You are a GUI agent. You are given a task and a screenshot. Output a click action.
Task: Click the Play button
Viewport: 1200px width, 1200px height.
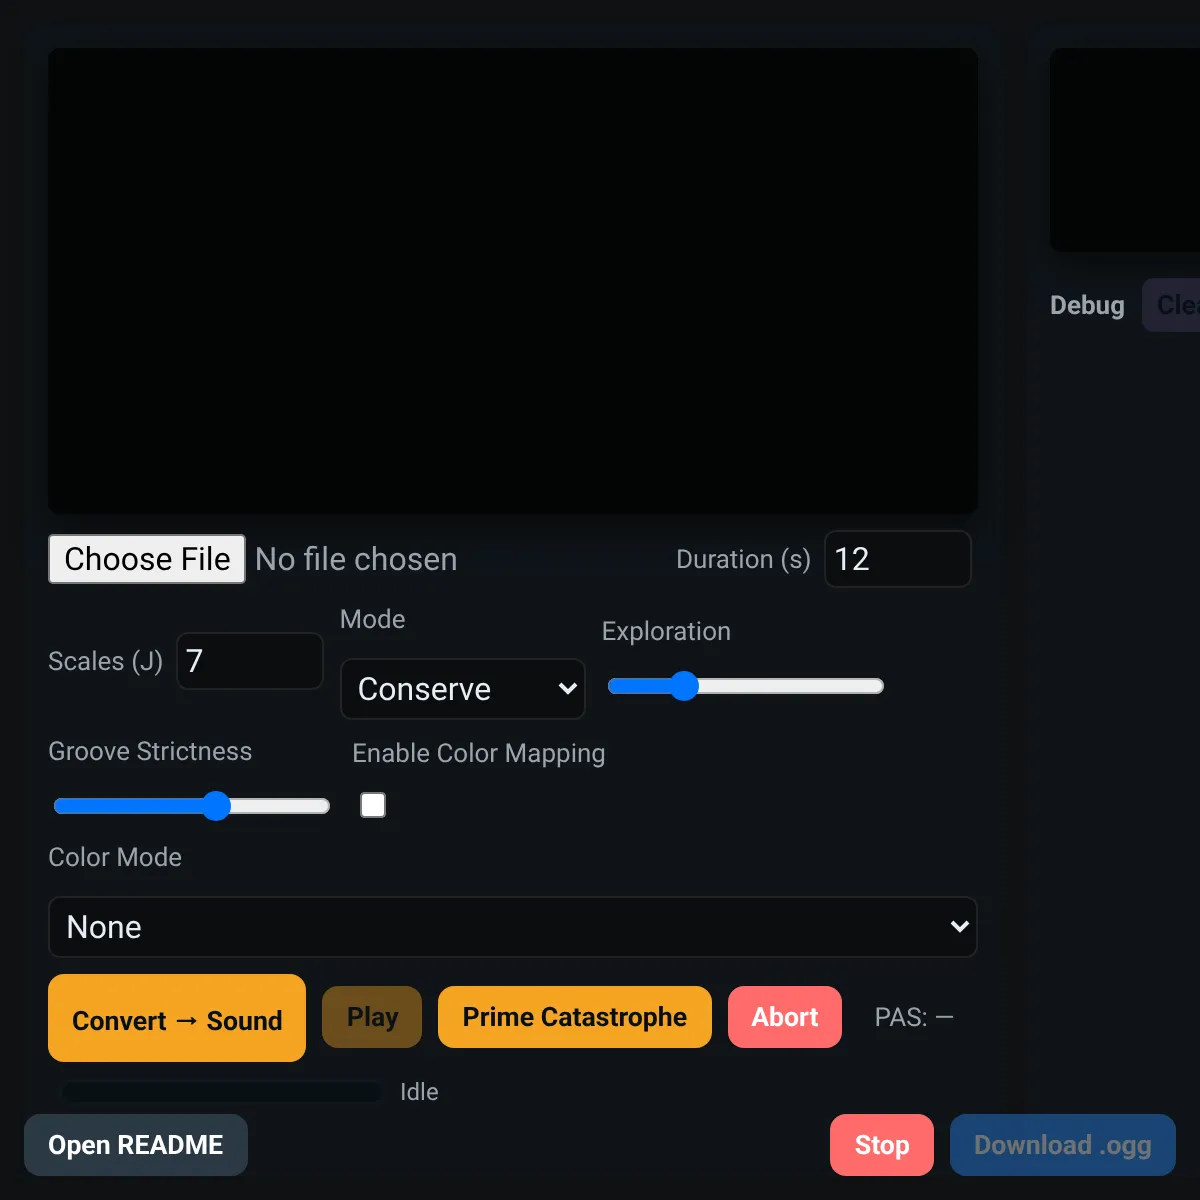tap(372, 1017)
